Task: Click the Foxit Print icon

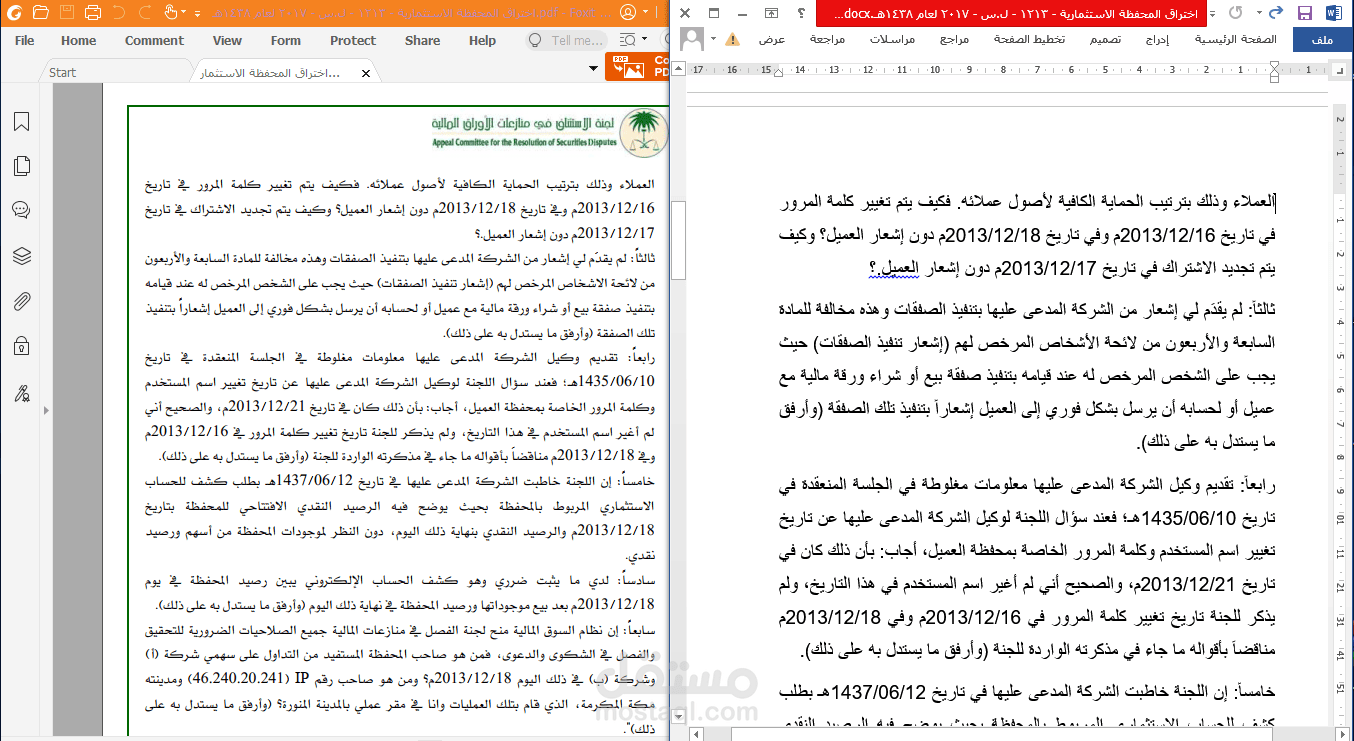Action: point(92,13)
